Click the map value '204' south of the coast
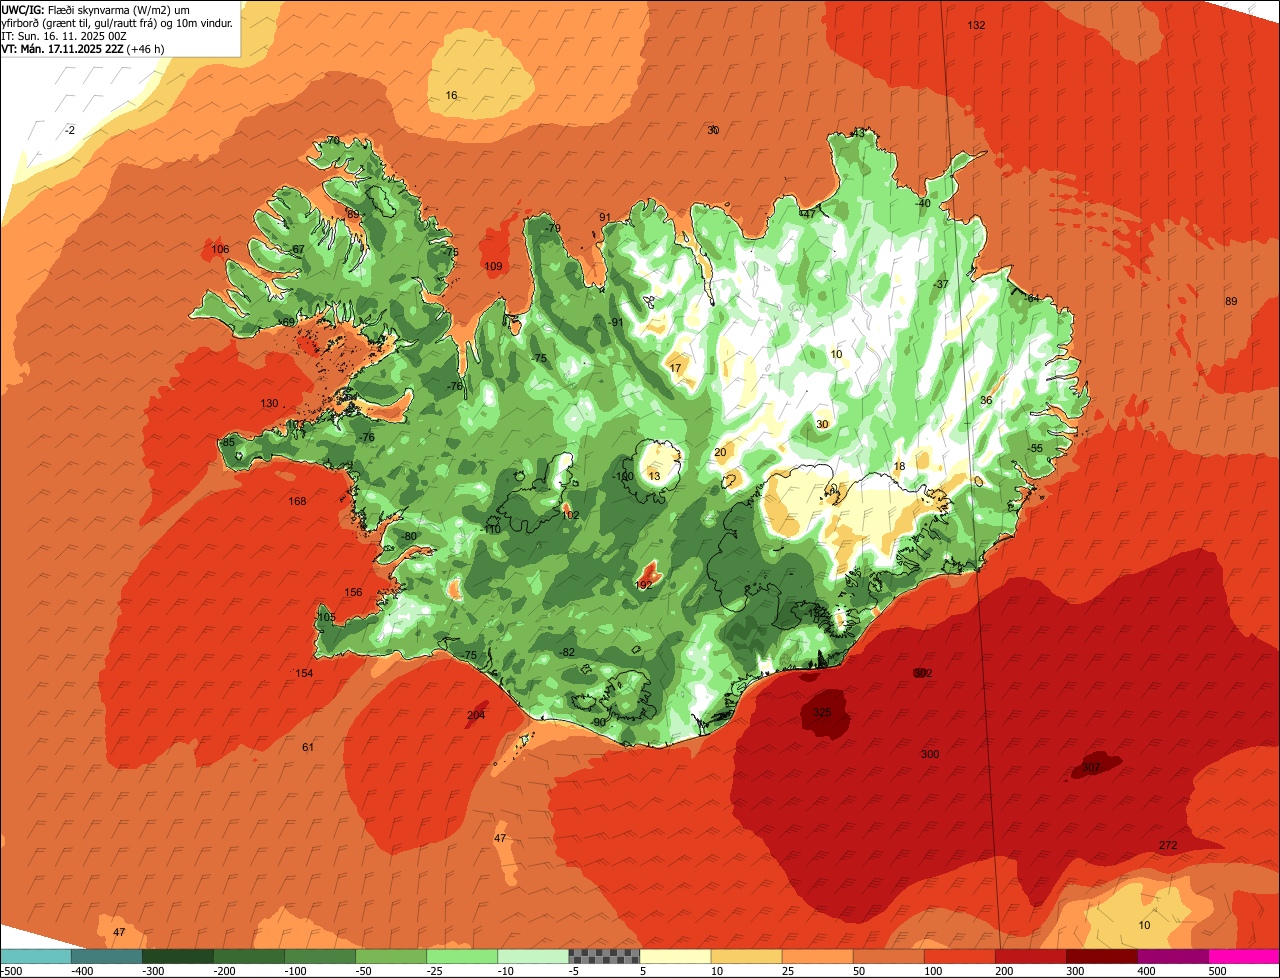This screenshot has height=978, width=1280. [476, 715]
